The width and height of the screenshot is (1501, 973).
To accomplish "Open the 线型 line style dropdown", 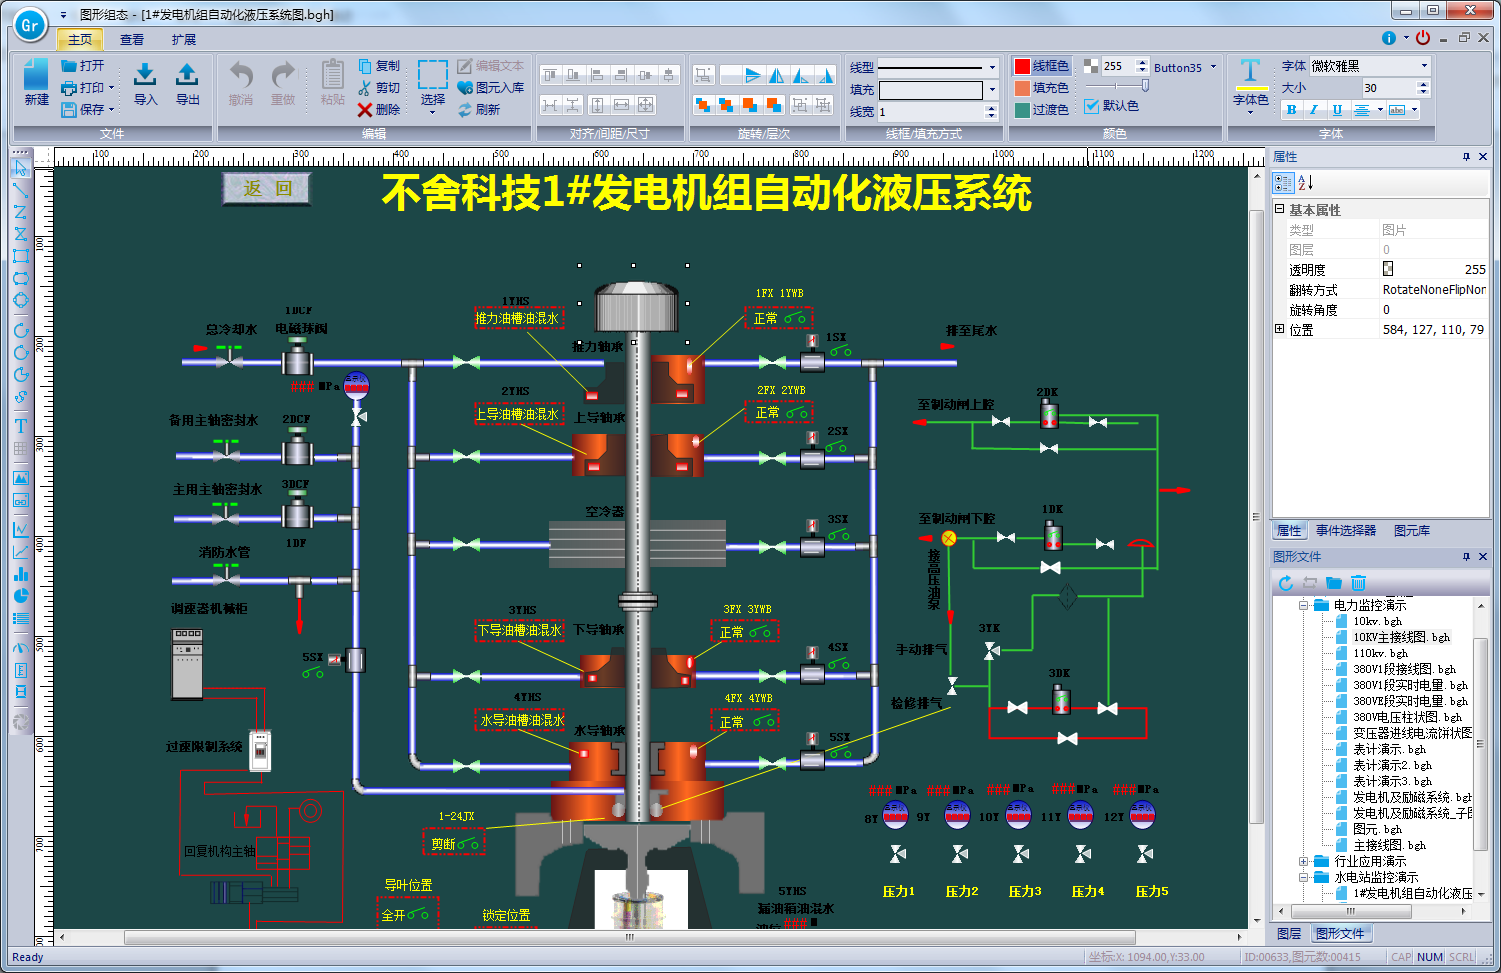I will click(992, 67).
